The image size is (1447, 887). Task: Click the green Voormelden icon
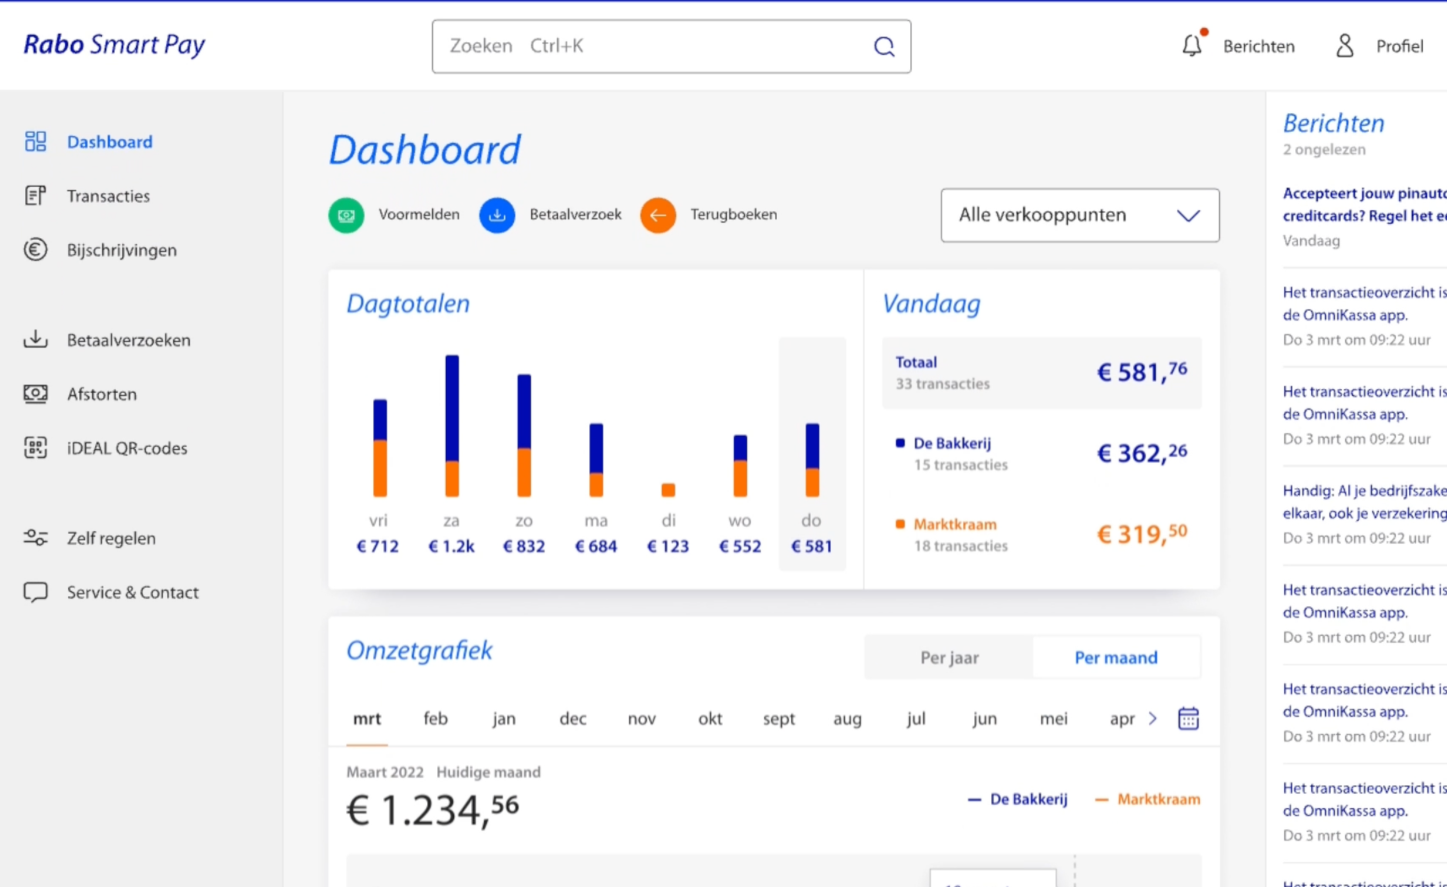click(x=346, y=214)
